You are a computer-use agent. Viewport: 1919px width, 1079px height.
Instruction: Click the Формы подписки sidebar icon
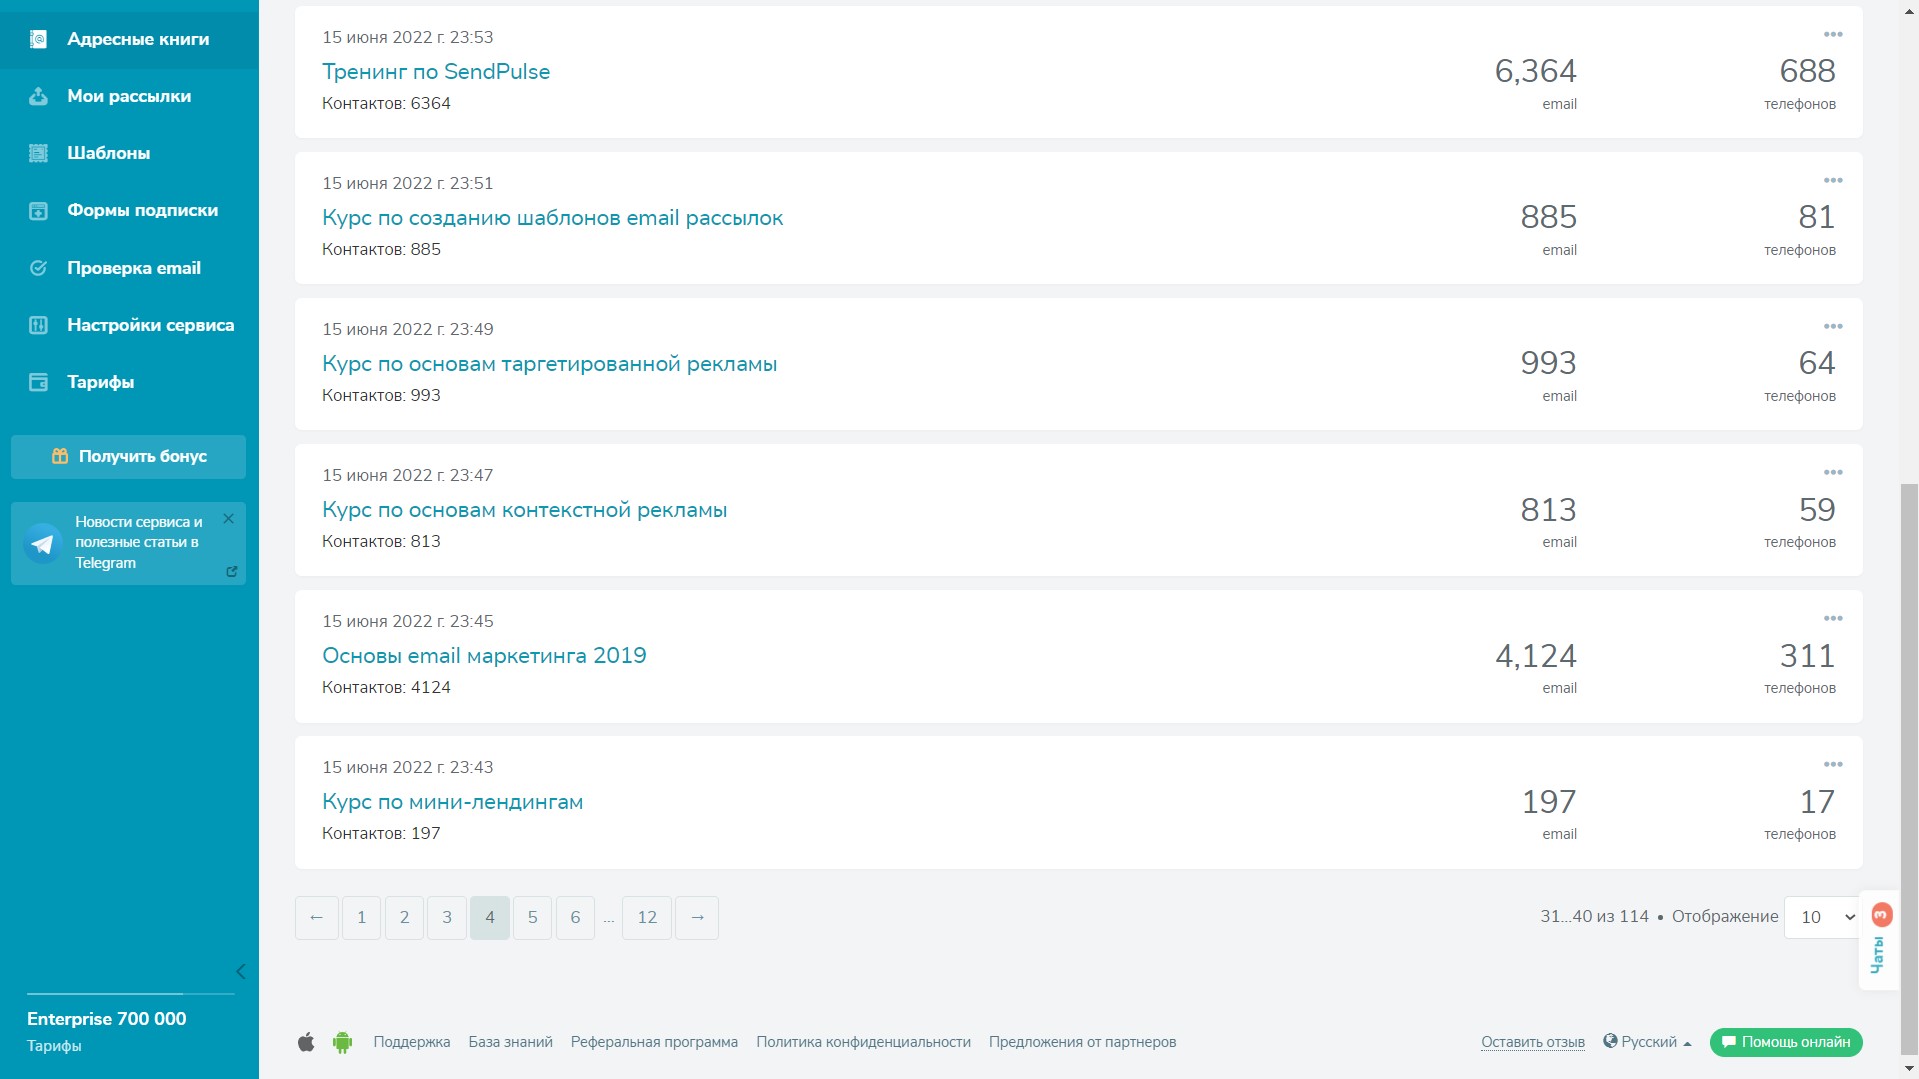coord(38,210)
